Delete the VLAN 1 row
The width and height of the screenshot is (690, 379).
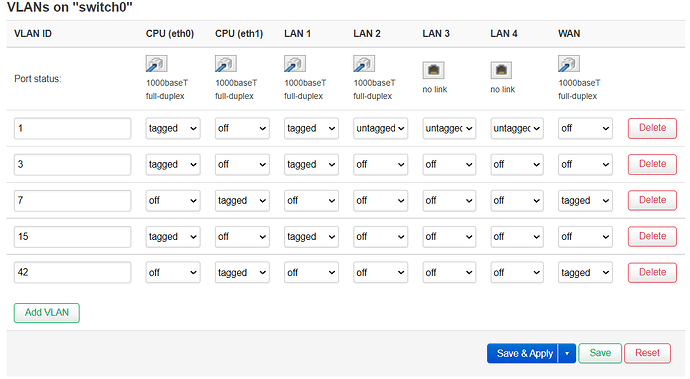[652, 128]
